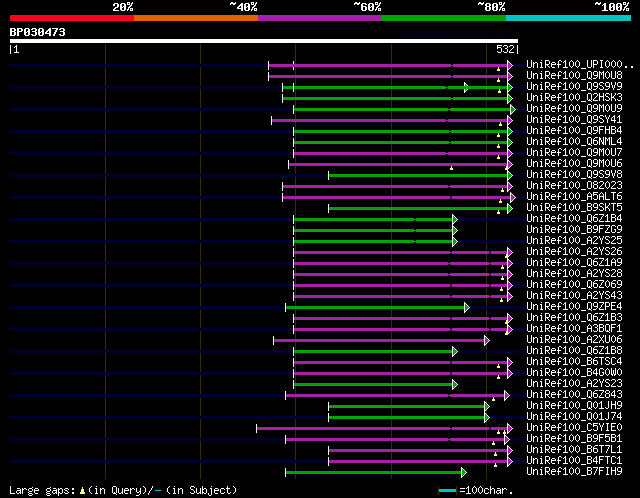Select the UniRef100_Q9M0U7 row label

(574, 153)
